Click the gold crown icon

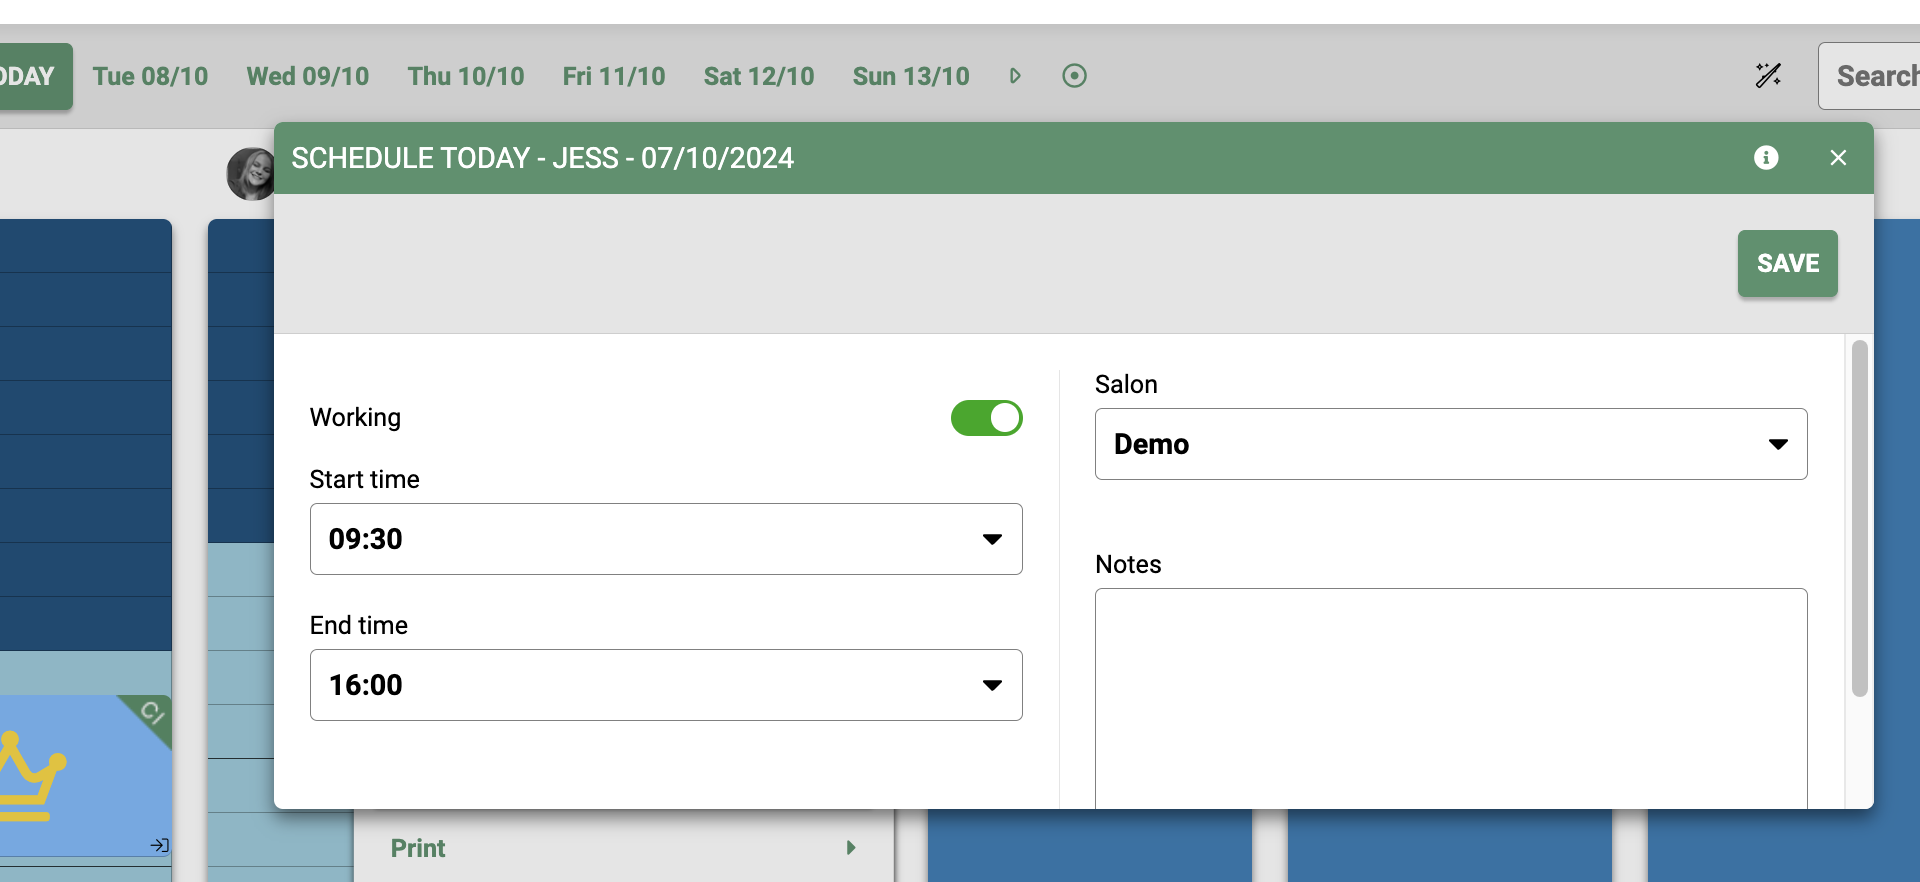pyautogui.click(x=30, y=777)
